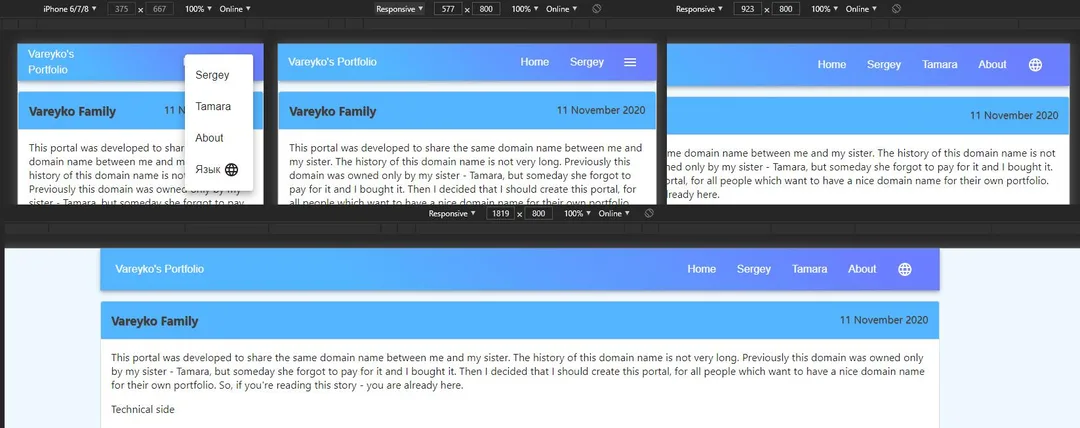The image size is (1080, 428).
Task: Open the zoom dropdown in the 577 wide viewport
Action: [x=524, y=9]
